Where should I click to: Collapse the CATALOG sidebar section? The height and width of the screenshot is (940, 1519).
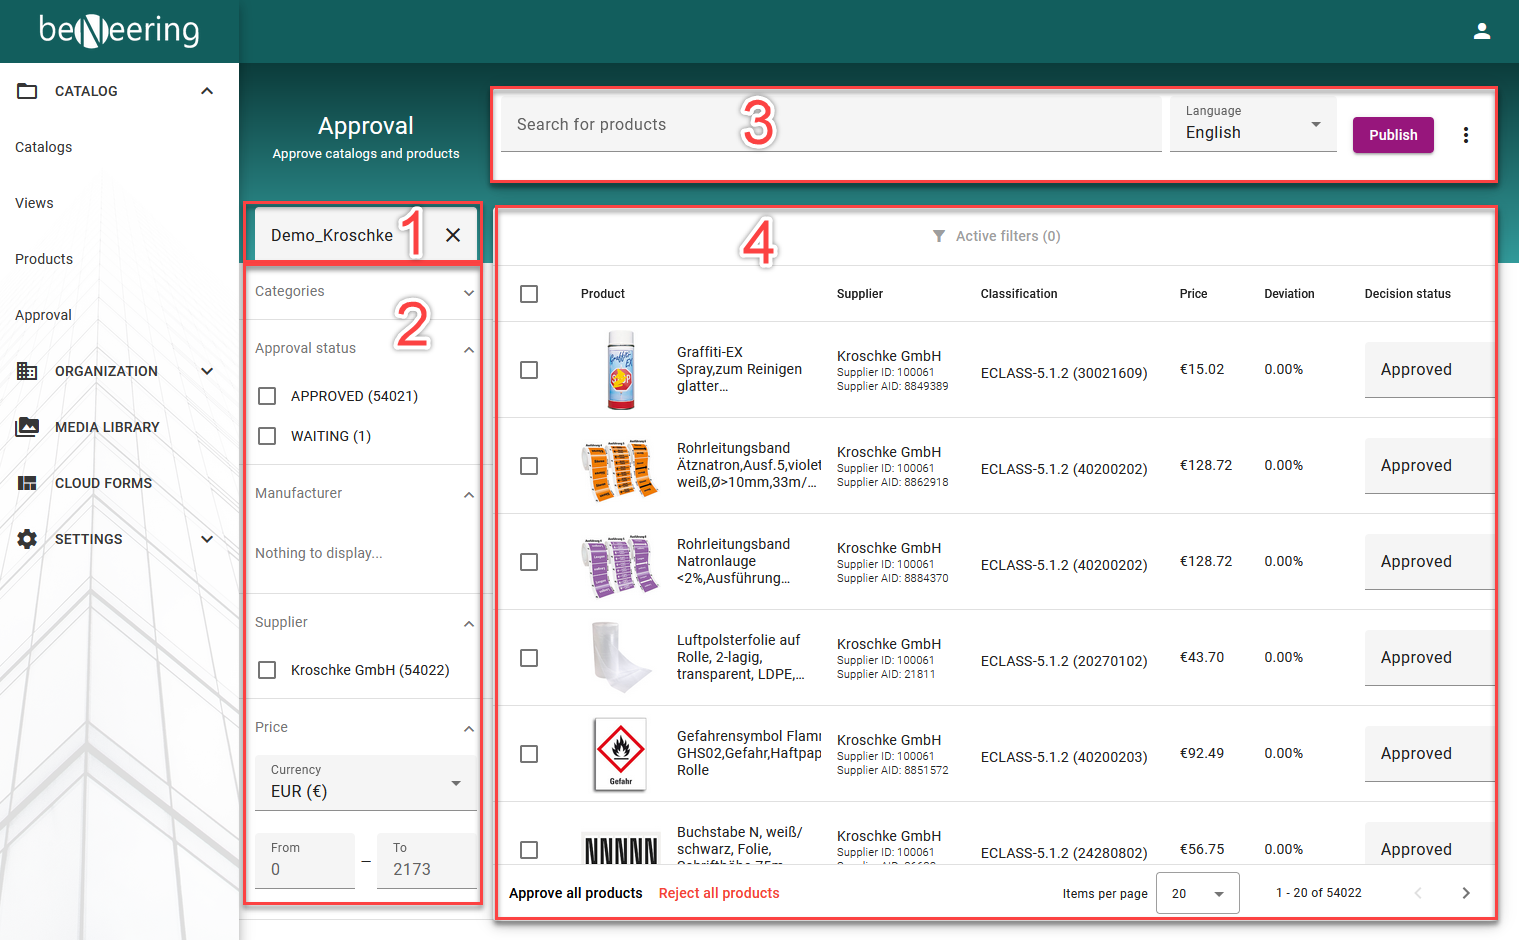(x=207, y=91)
